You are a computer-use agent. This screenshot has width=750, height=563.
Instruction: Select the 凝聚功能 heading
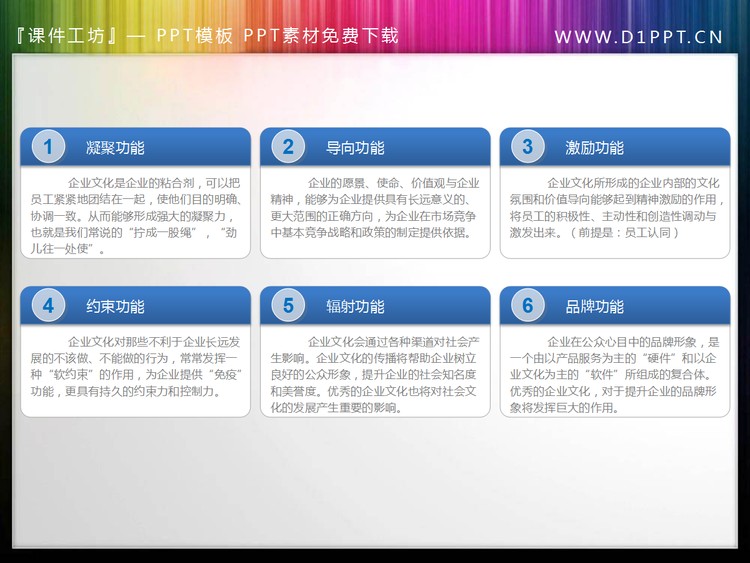tap(115, 148)
